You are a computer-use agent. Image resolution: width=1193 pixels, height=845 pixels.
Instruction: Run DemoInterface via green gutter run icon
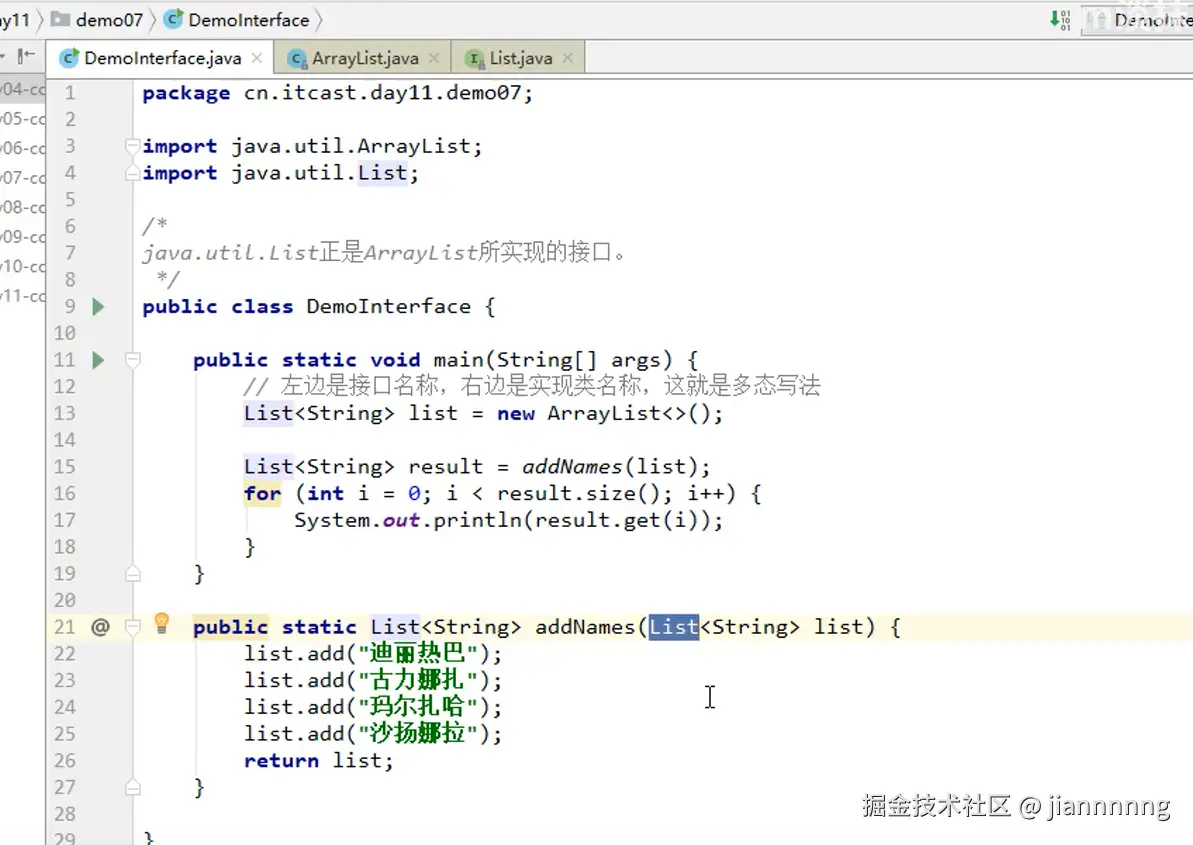(x=97, y=306)
